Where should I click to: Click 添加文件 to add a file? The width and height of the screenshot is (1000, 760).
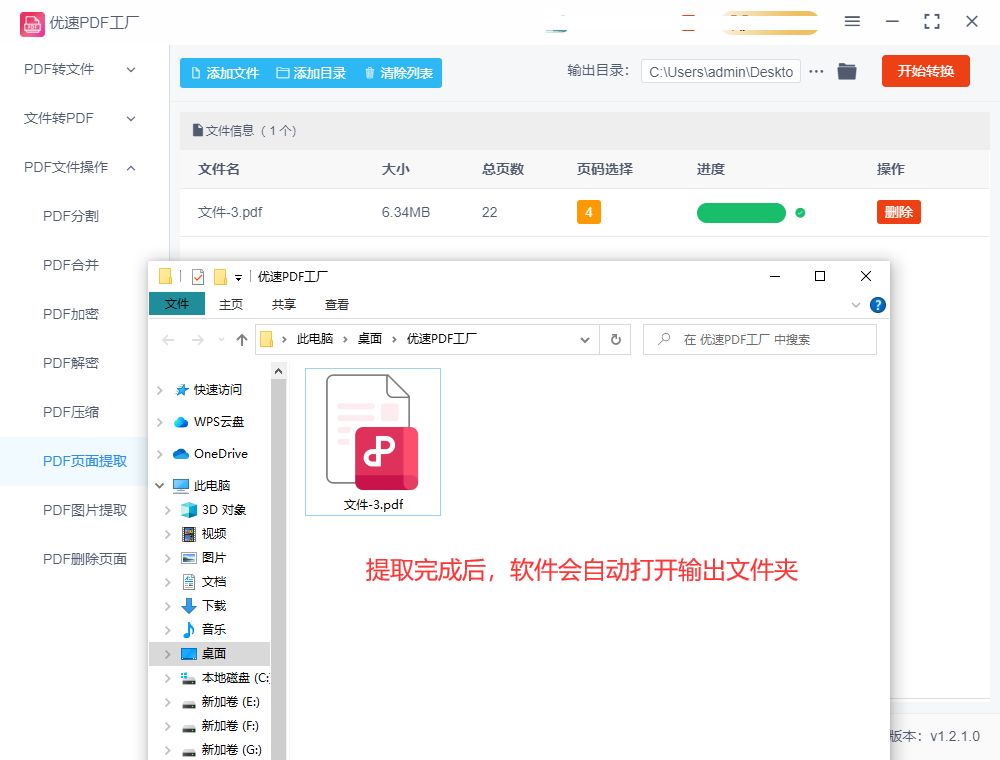[x=225, y=73]
